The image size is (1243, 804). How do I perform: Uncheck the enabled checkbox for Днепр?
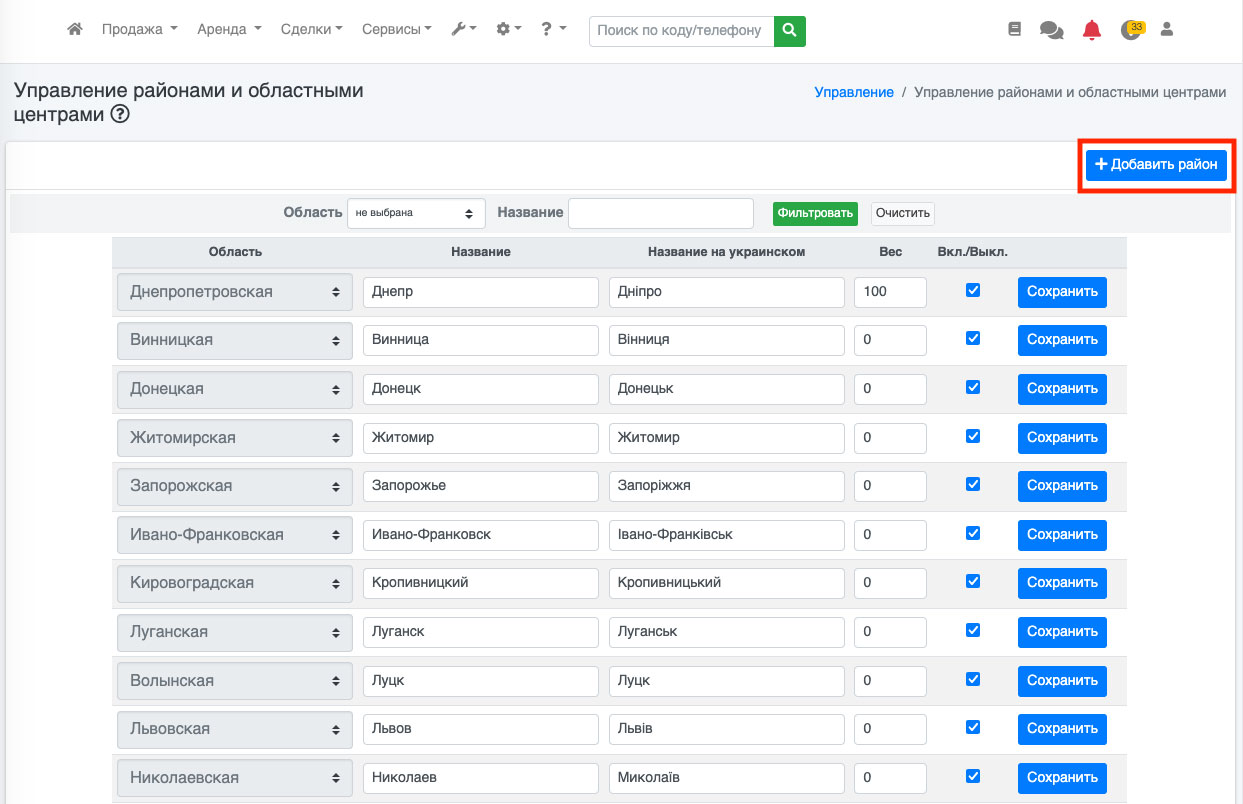click(x=972, y=290)
